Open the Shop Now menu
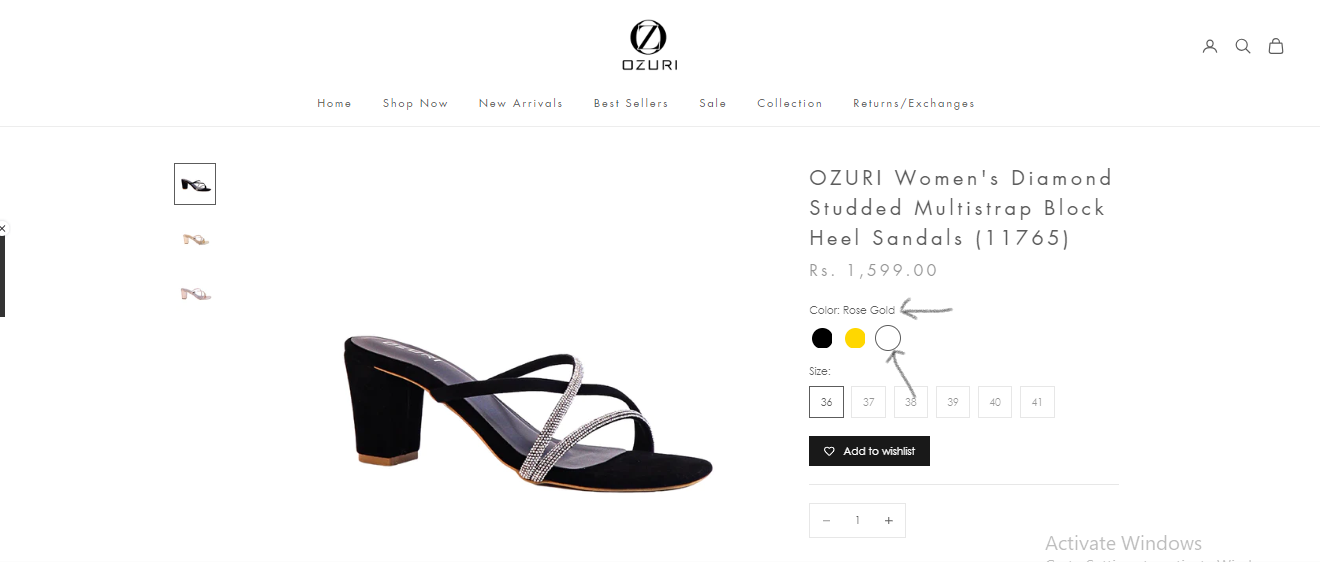Screen dimensions: 1320x562 click(x=415, y=103)
